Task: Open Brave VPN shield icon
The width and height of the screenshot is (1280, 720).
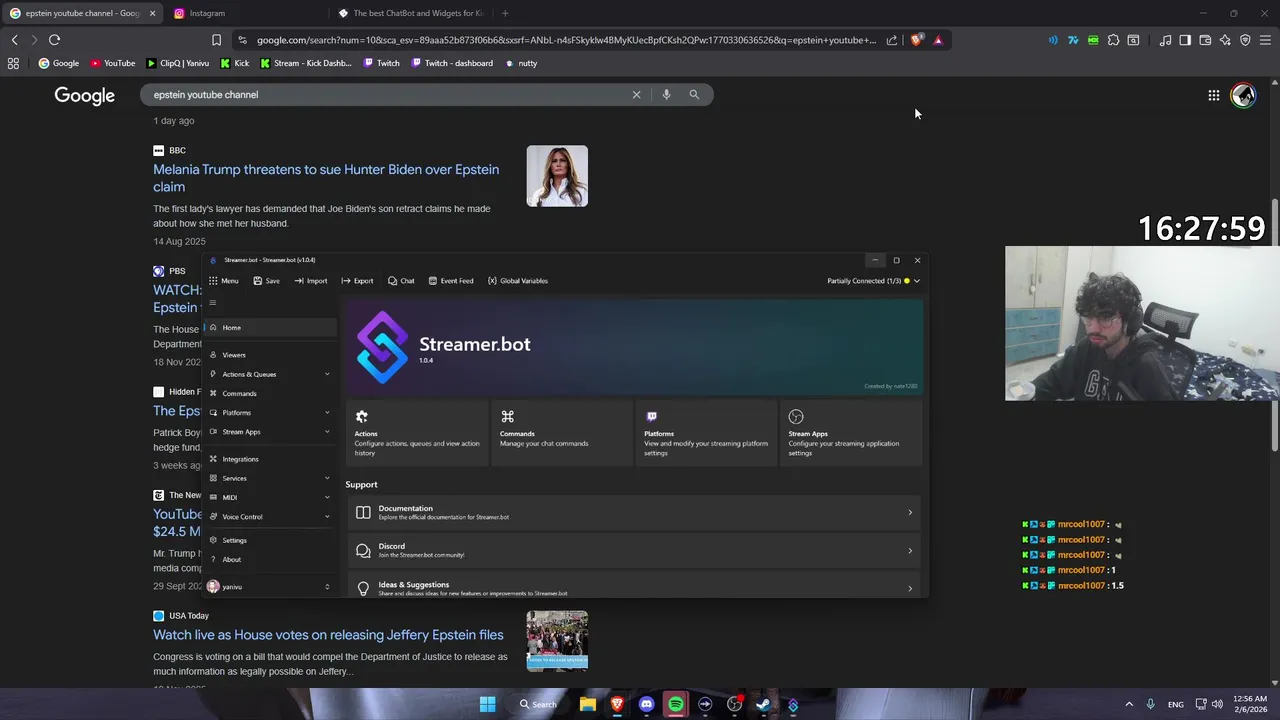Action: click(1245, 40)
